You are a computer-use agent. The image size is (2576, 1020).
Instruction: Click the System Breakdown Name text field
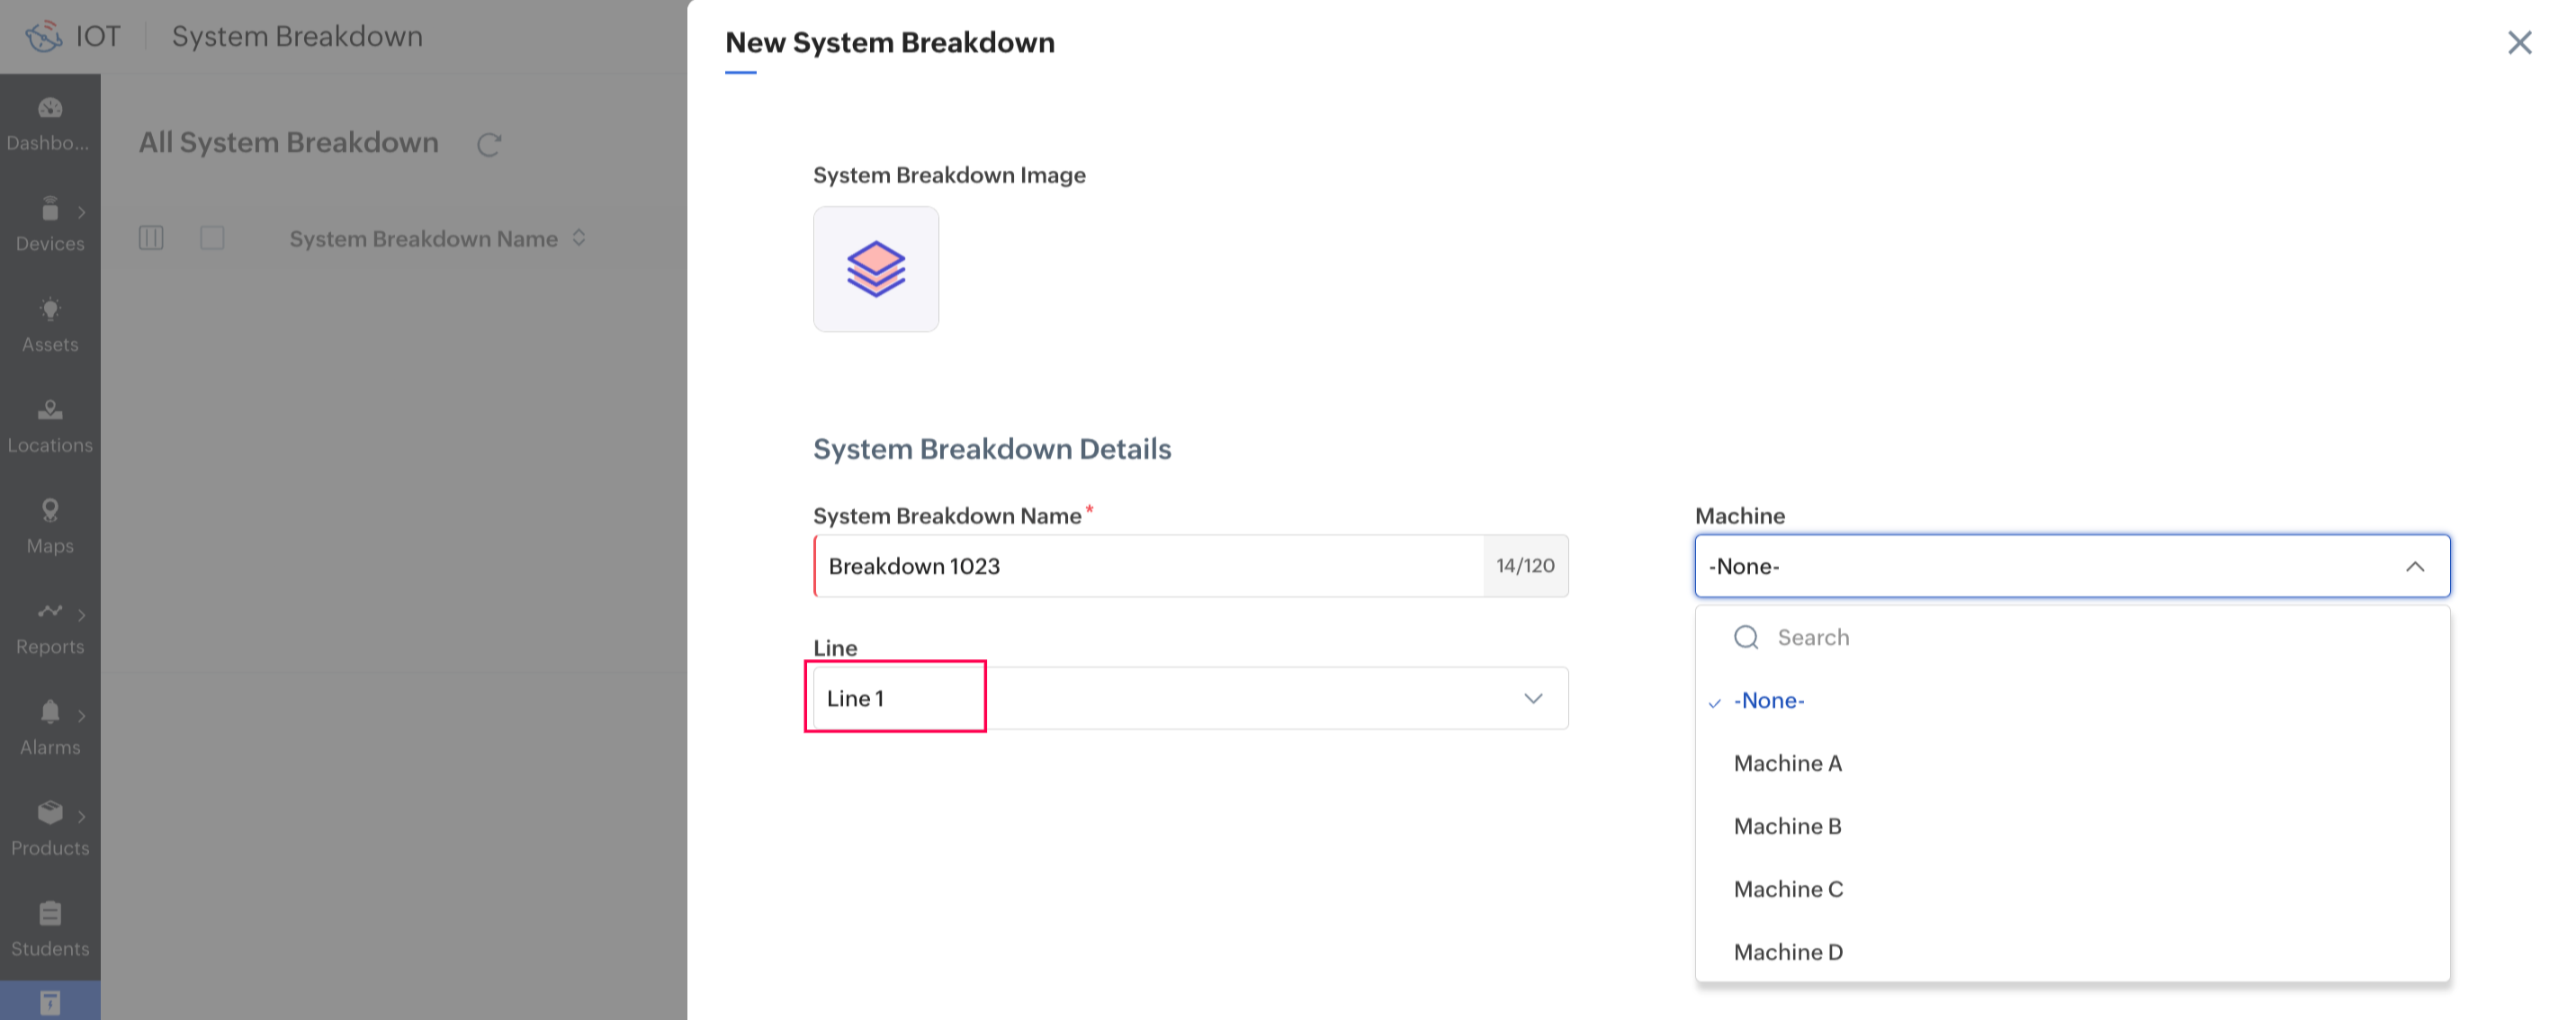[1150, 567]
